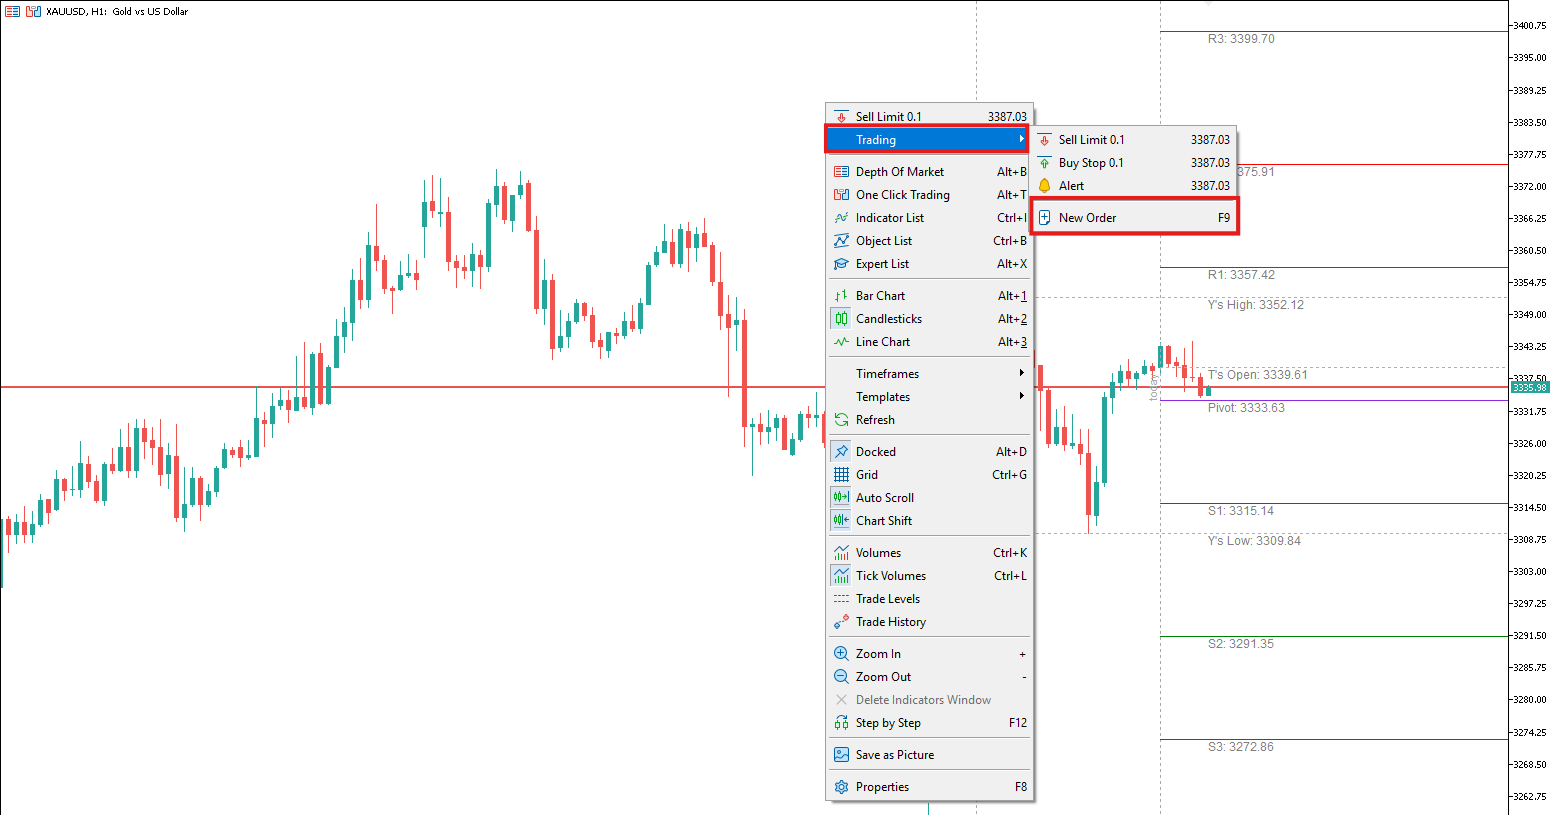Choose Save as Picture menu entry
Screen dimensions: 1556x815
tap(894, 755)
